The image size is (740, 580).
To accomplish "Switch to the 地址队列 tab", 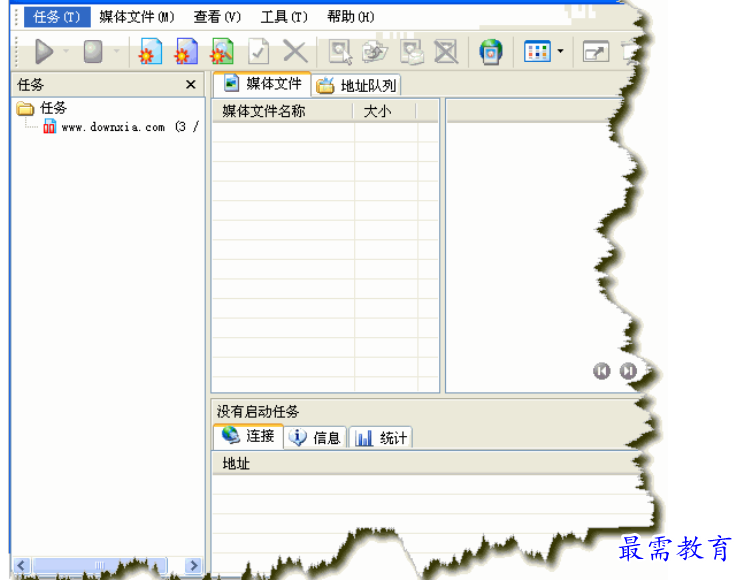I will (357, 85).
